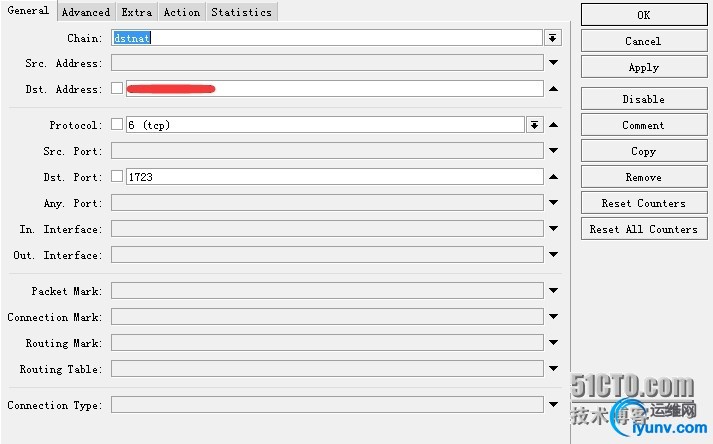Toggle the Dst. Port invert checkbox
This screenshot has height=444, width=713.
coord(117,176)
